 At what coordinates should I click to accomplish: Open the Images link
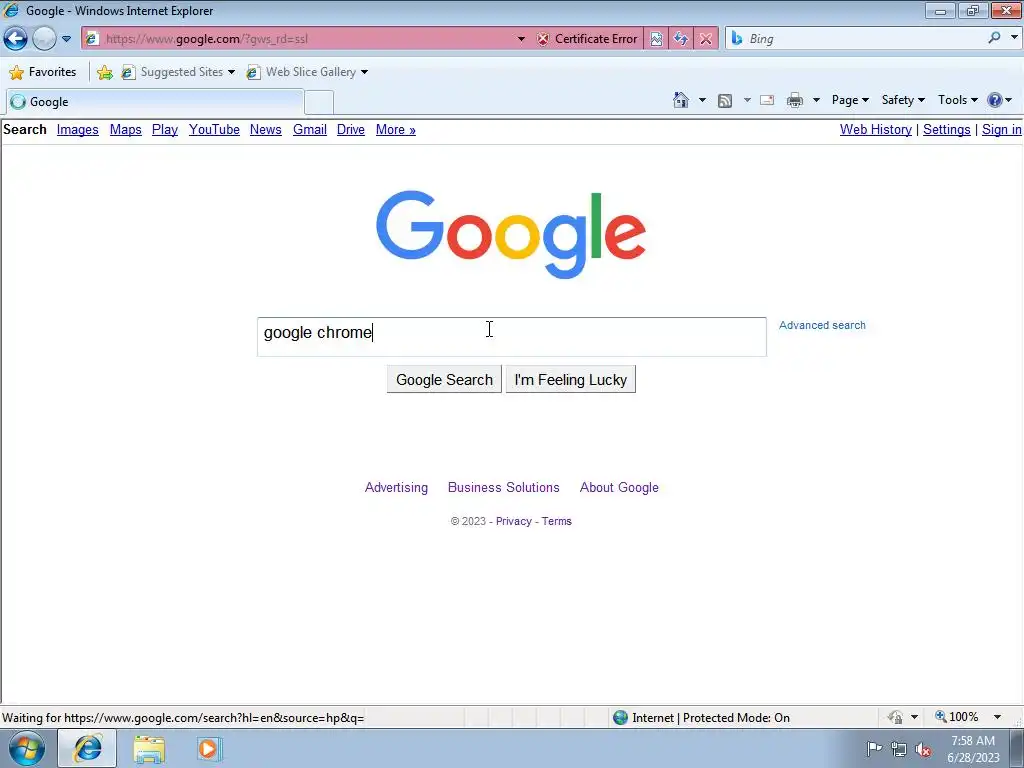pos(78,129)
